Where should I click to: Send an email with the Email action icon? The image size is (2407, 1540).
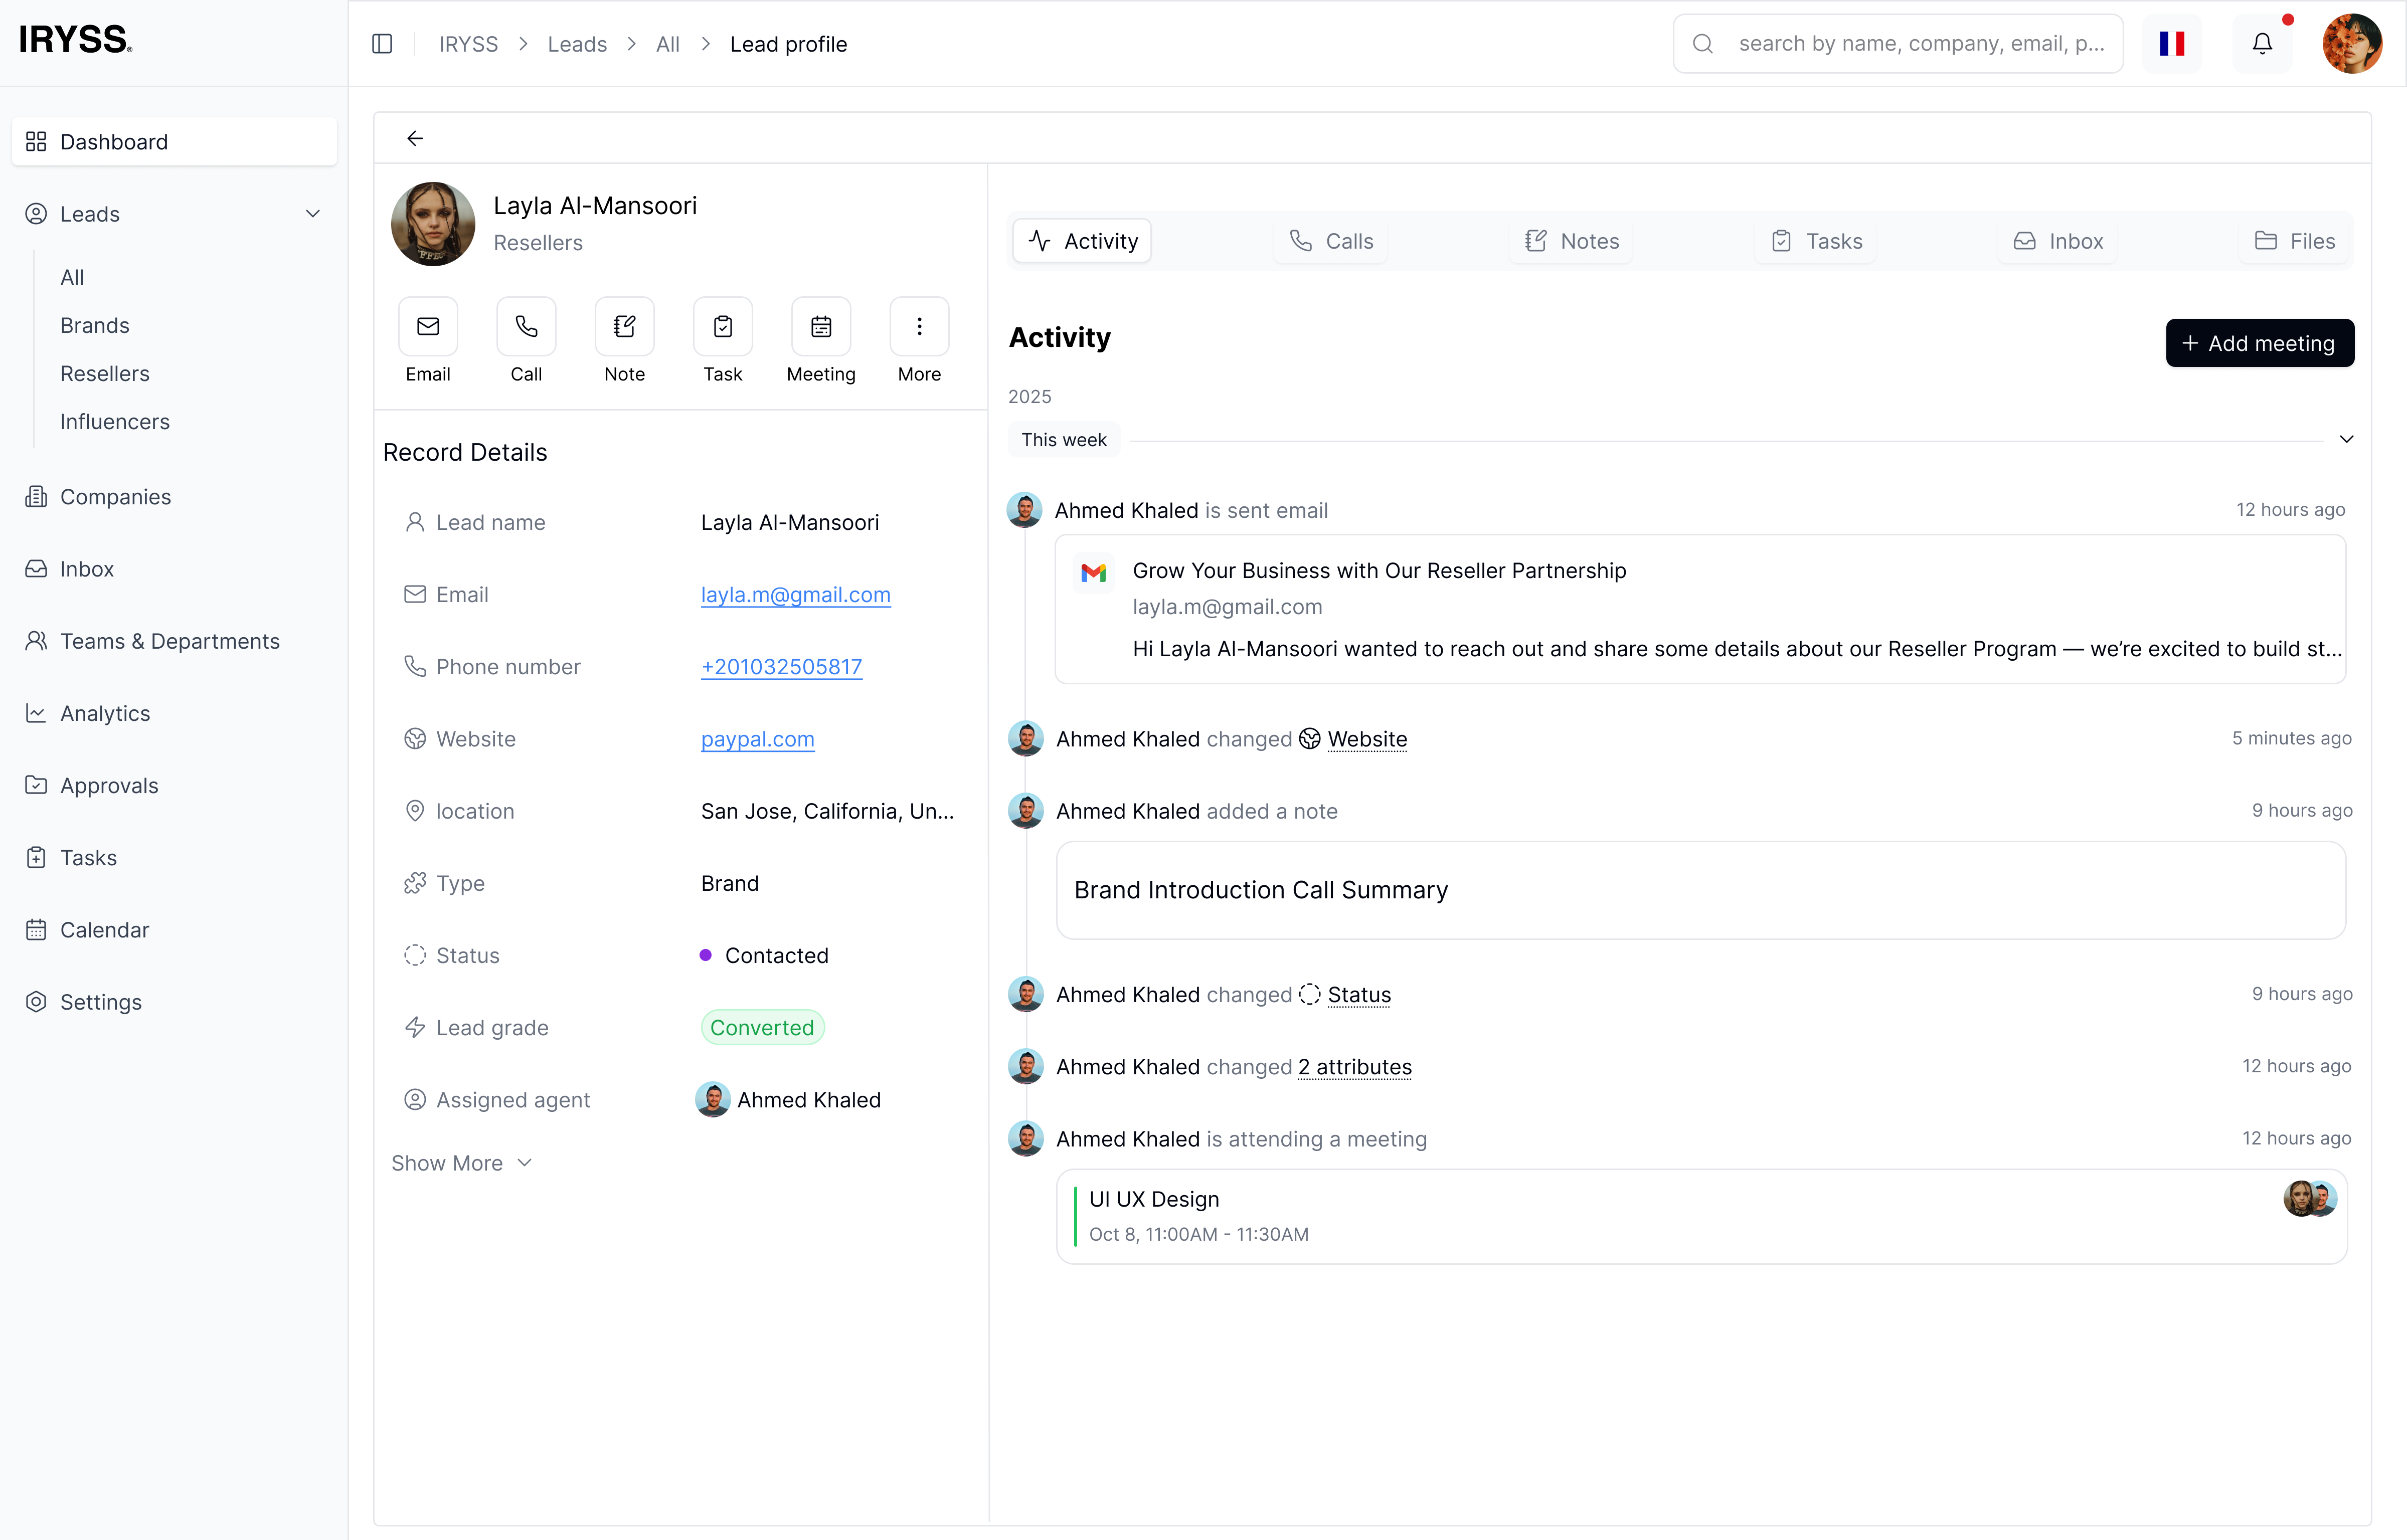[428, 326]
